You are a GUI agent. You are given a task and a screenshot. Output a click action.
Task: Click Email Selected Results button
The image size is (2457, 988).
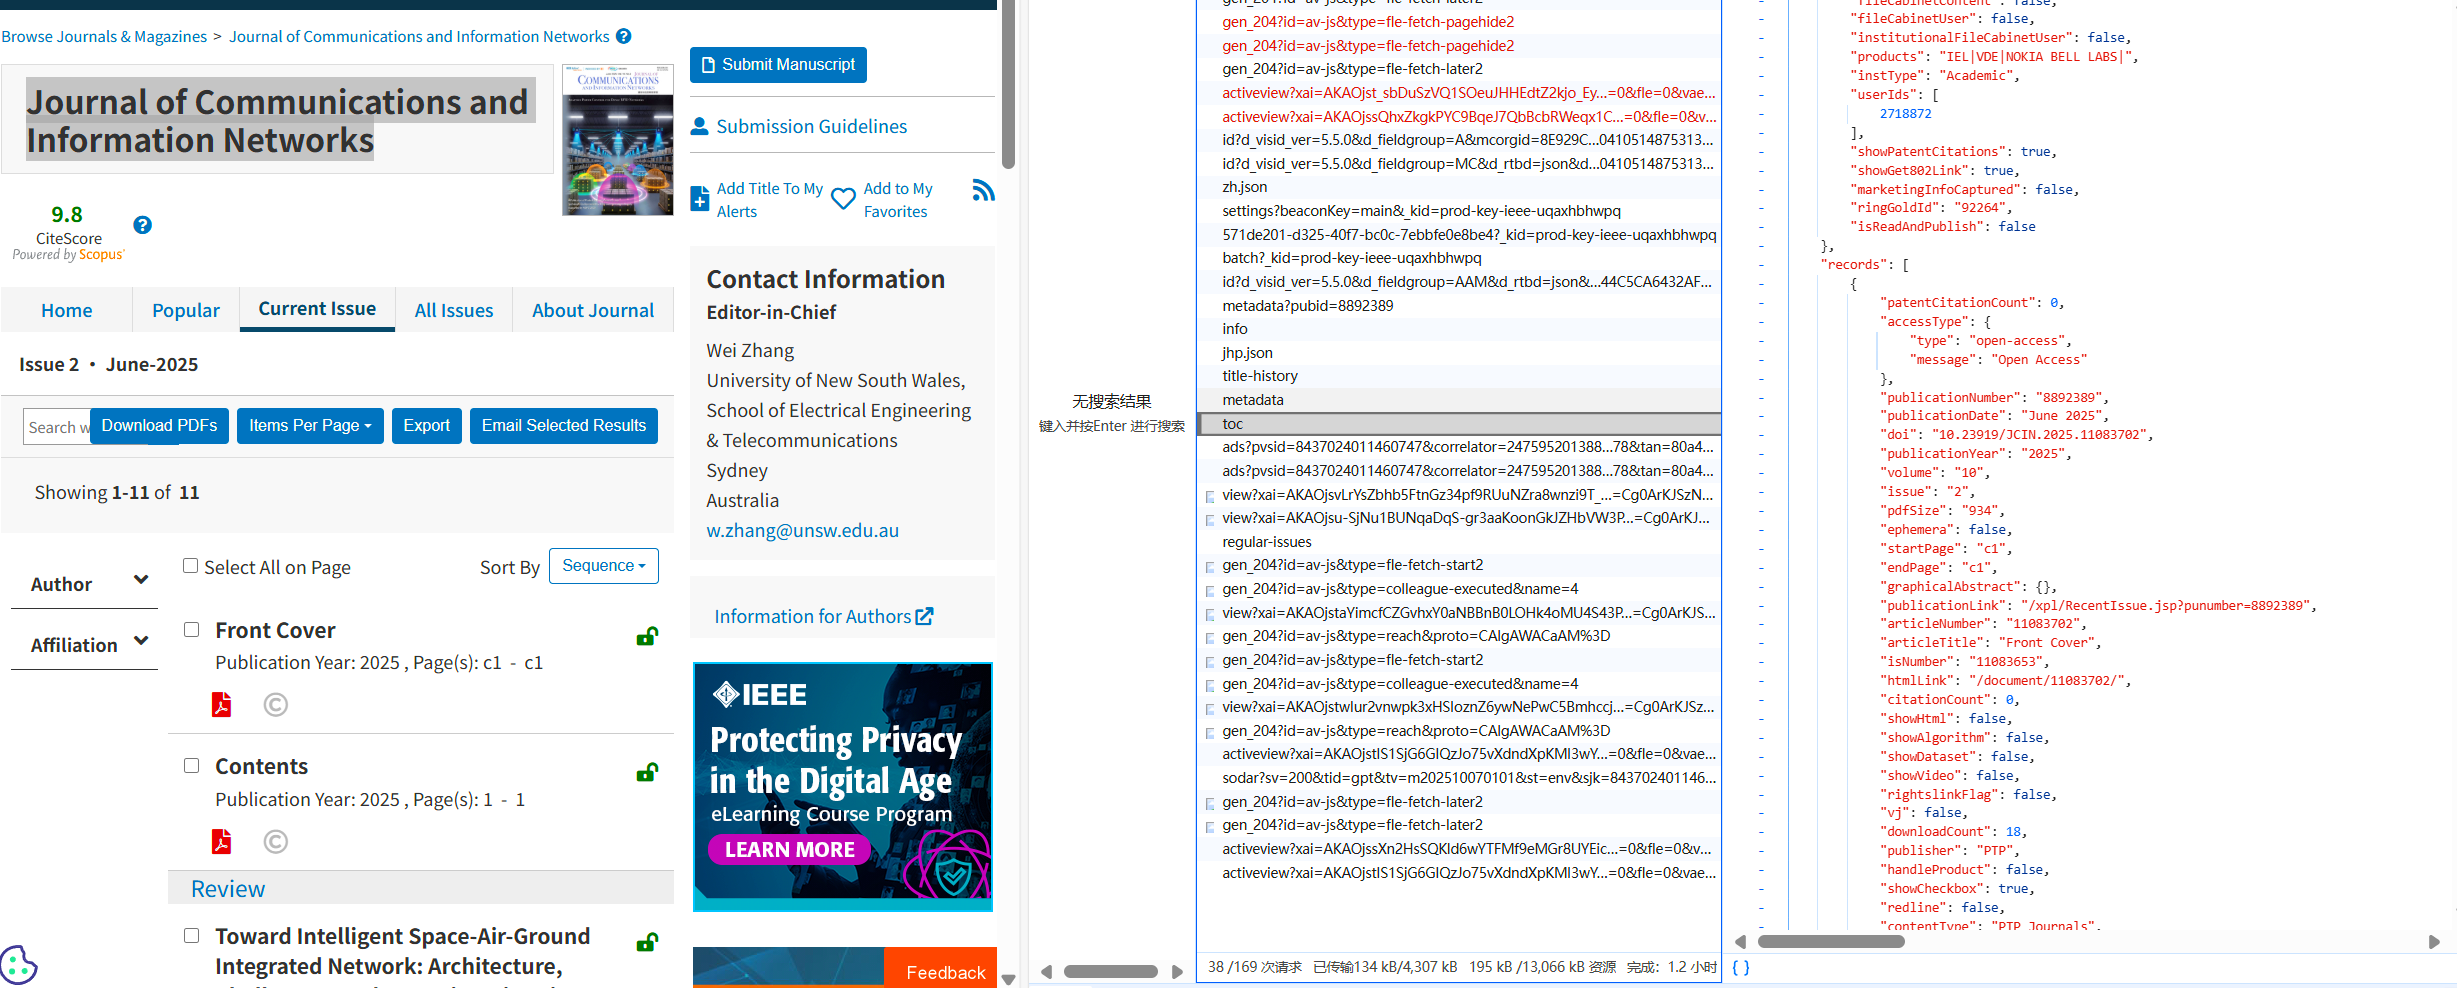coord(564,426)
